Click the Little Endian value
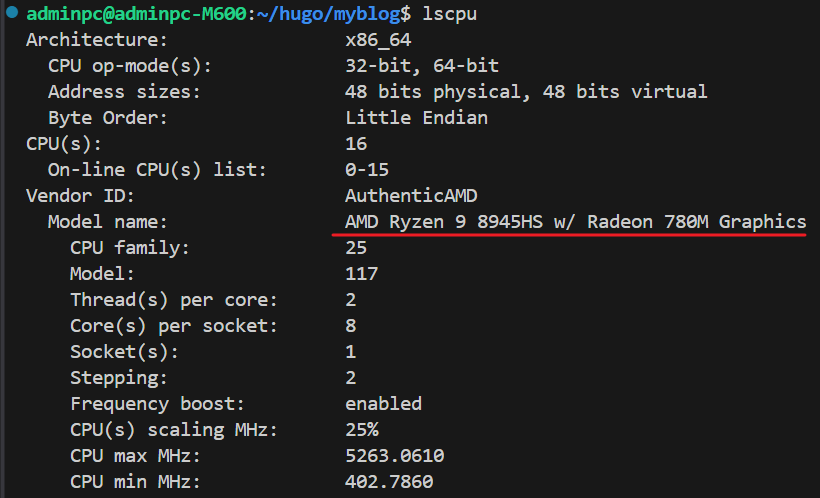Image resolution: width=820 pixels, height=498 pixels. pyautogui.click(x=416, y=118)
